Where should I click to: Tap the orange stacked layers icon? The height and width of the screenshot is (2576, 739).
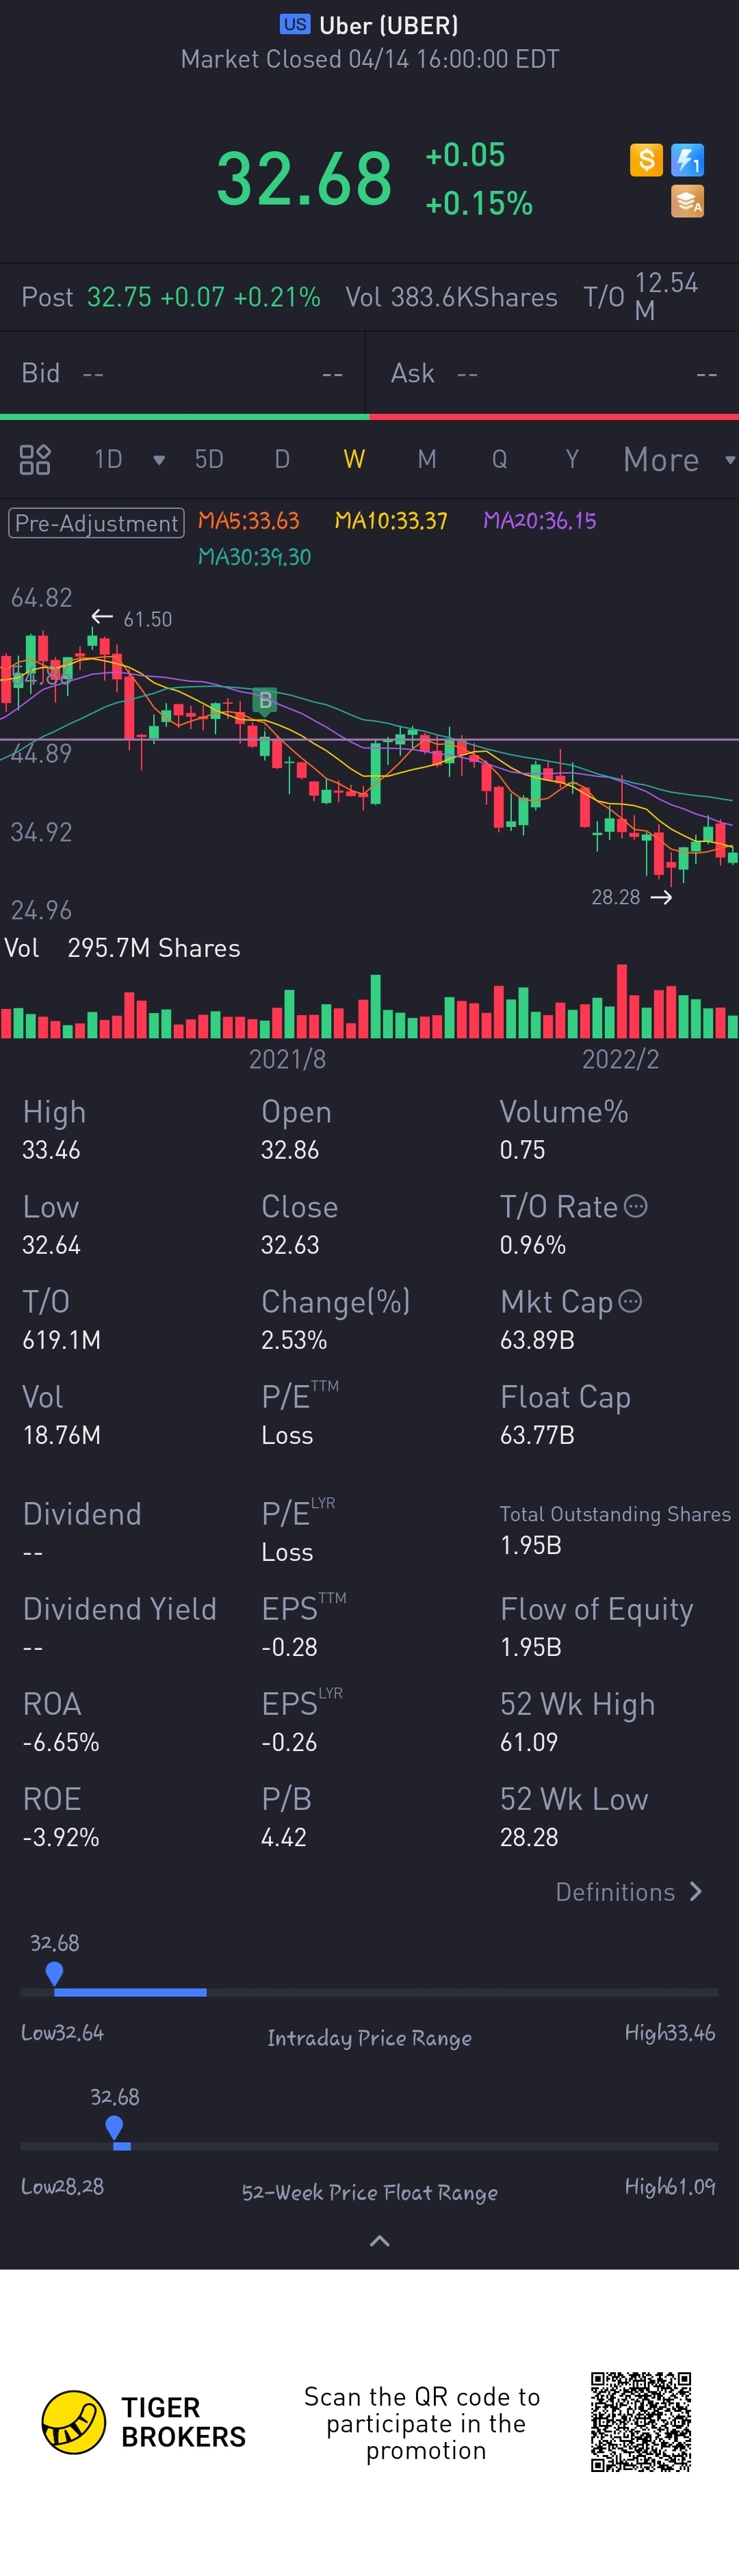pos(687,201)
